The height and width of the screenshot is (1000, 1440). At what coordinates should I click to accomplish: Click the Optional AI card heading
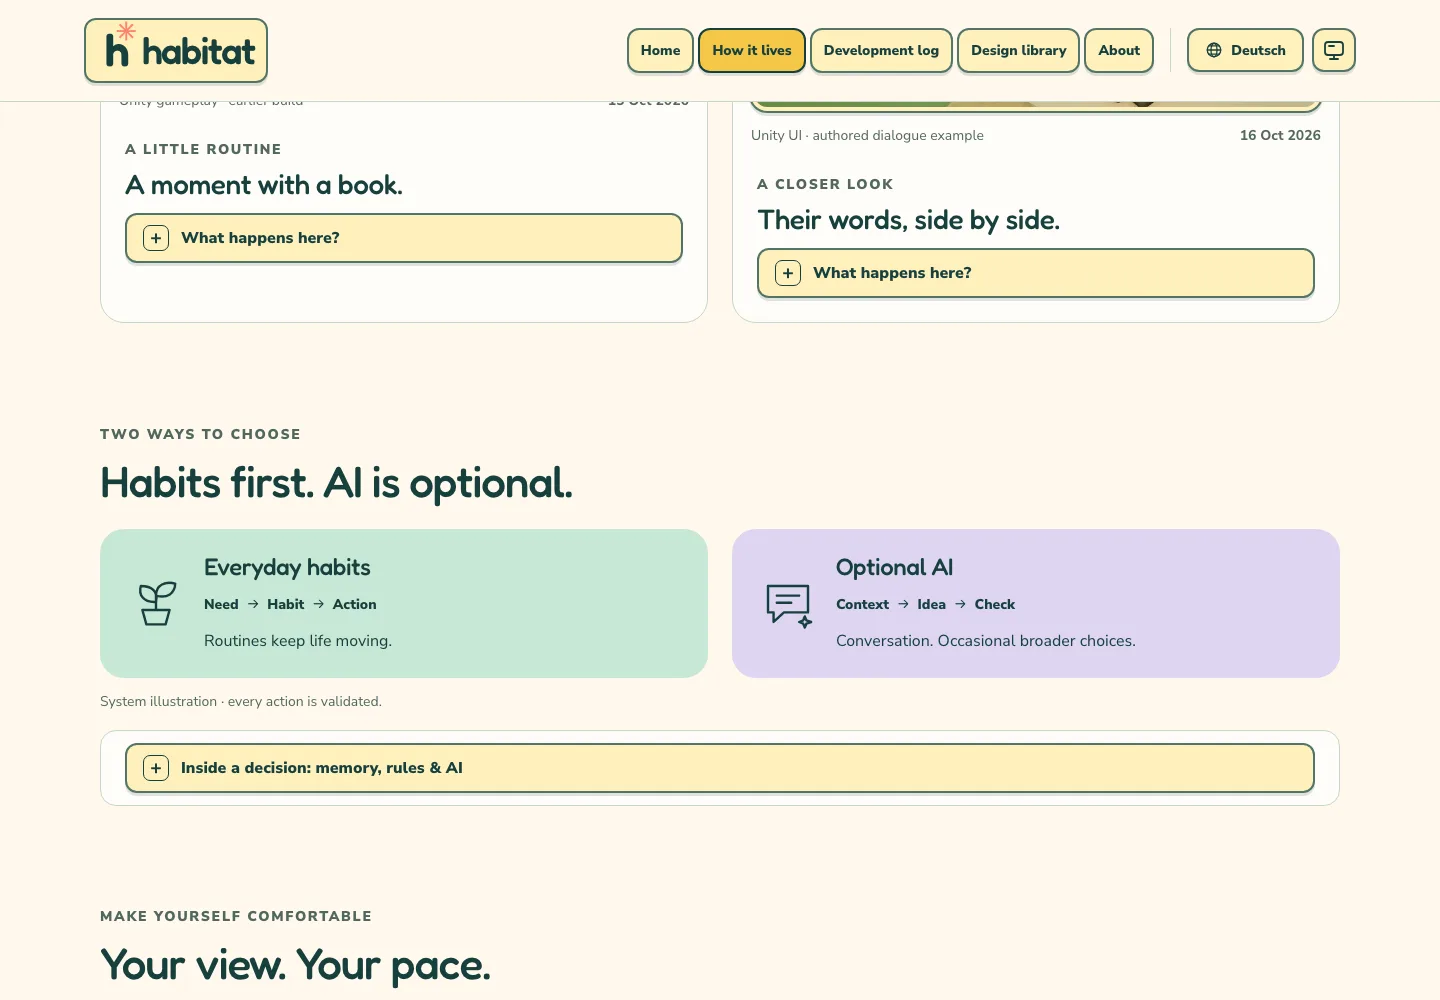tap(894, 567)
